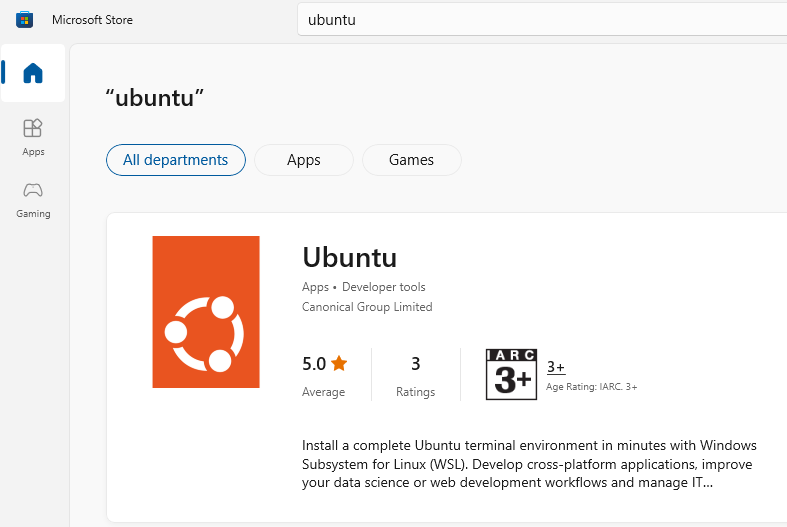This screenshot has height=527, width=787.
Task: Click the Age Rating: IARC. 3+ text
Action: 591,387
